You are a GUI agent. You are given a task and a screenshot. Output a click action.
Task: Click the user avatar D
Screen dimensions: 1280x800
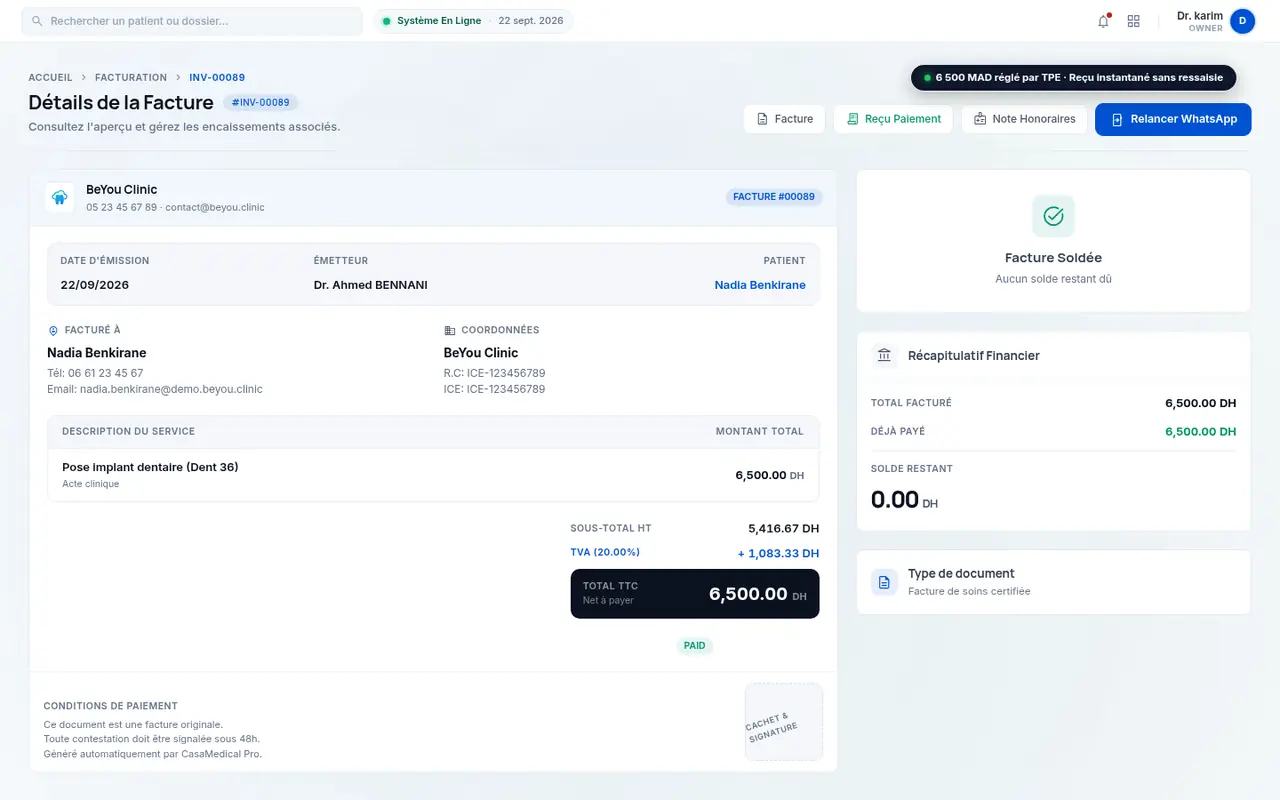(1243, 21)
